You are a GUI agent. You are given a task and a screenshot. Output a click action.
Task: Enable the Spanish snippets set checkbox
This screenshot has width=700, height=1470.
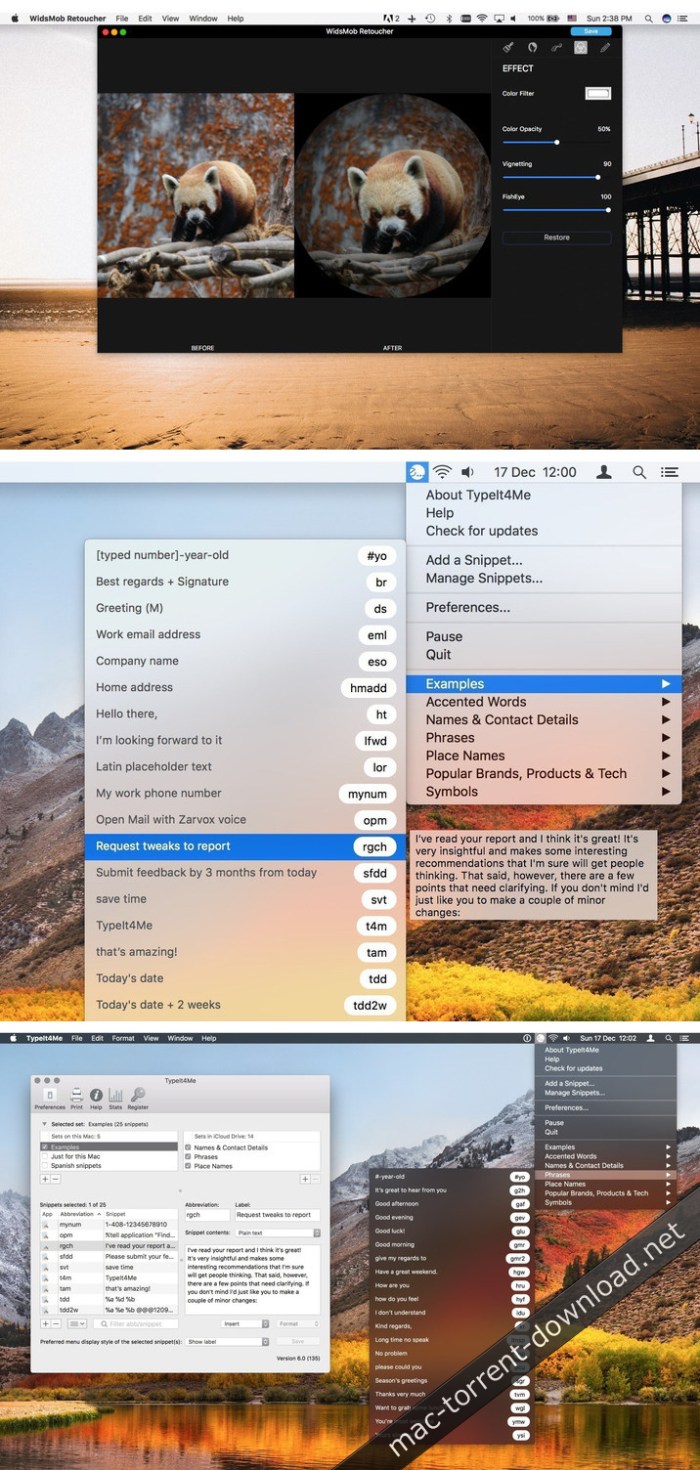pos(45,1166)
